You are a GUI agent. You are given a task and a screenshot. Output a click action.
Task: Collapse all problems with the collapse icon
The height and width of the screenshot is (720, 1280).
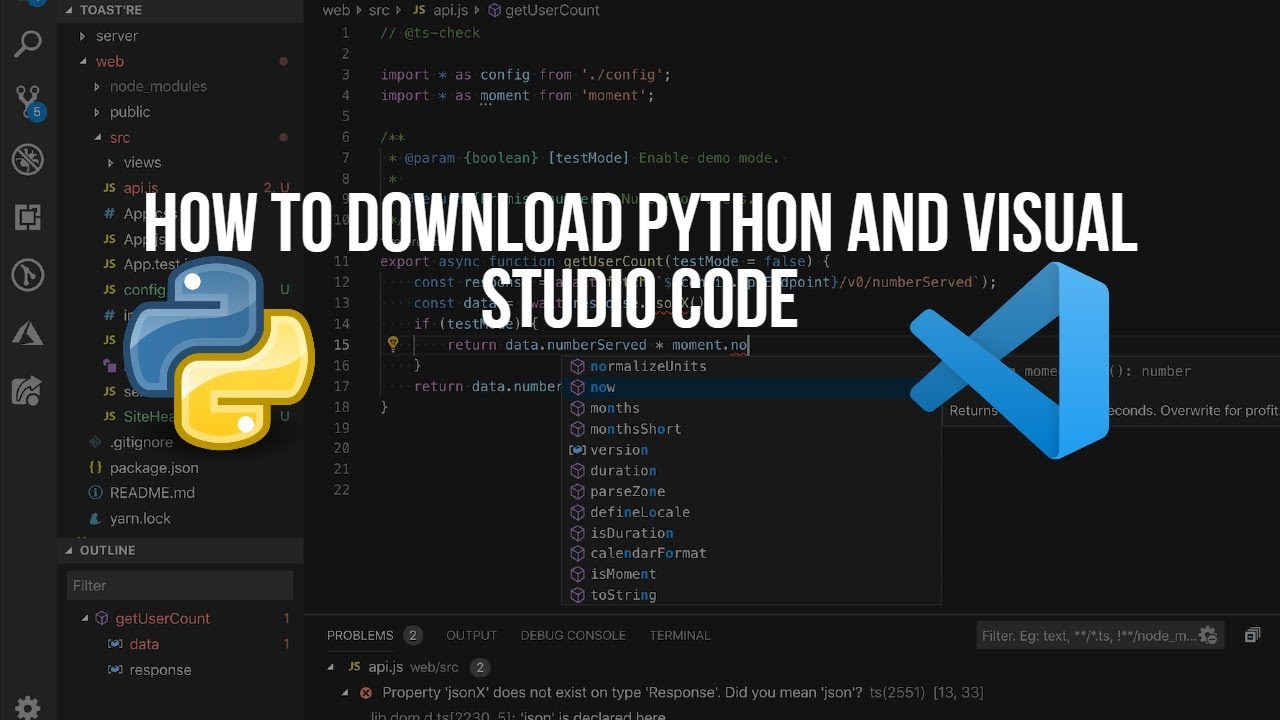1252,635
